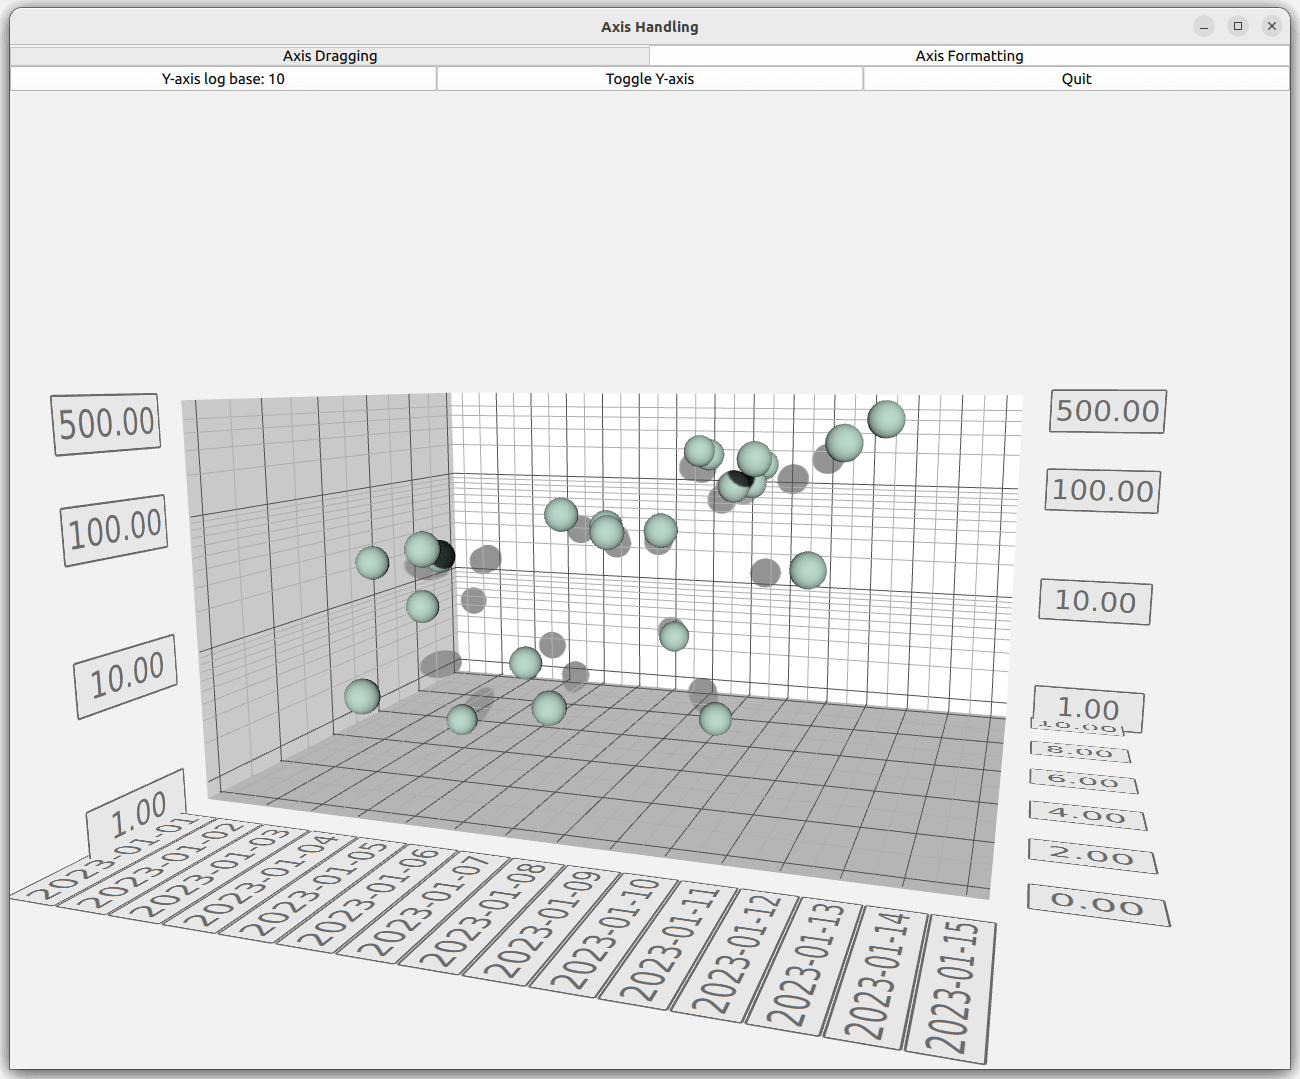Click the Y-axis log base: 10 button
This screenshot has width=1300, height=1079.
[x=223, y=79]
